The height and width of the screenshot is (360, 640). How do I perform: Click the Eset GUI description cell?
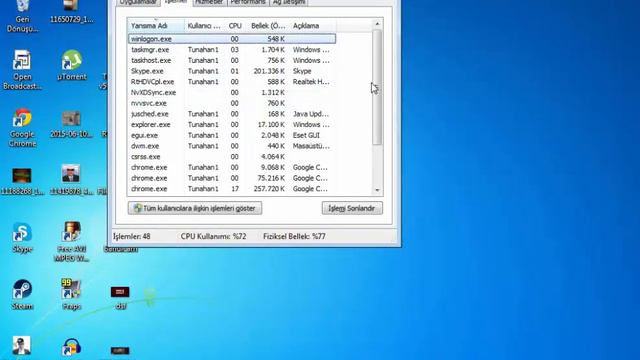[x=307, y=135]
